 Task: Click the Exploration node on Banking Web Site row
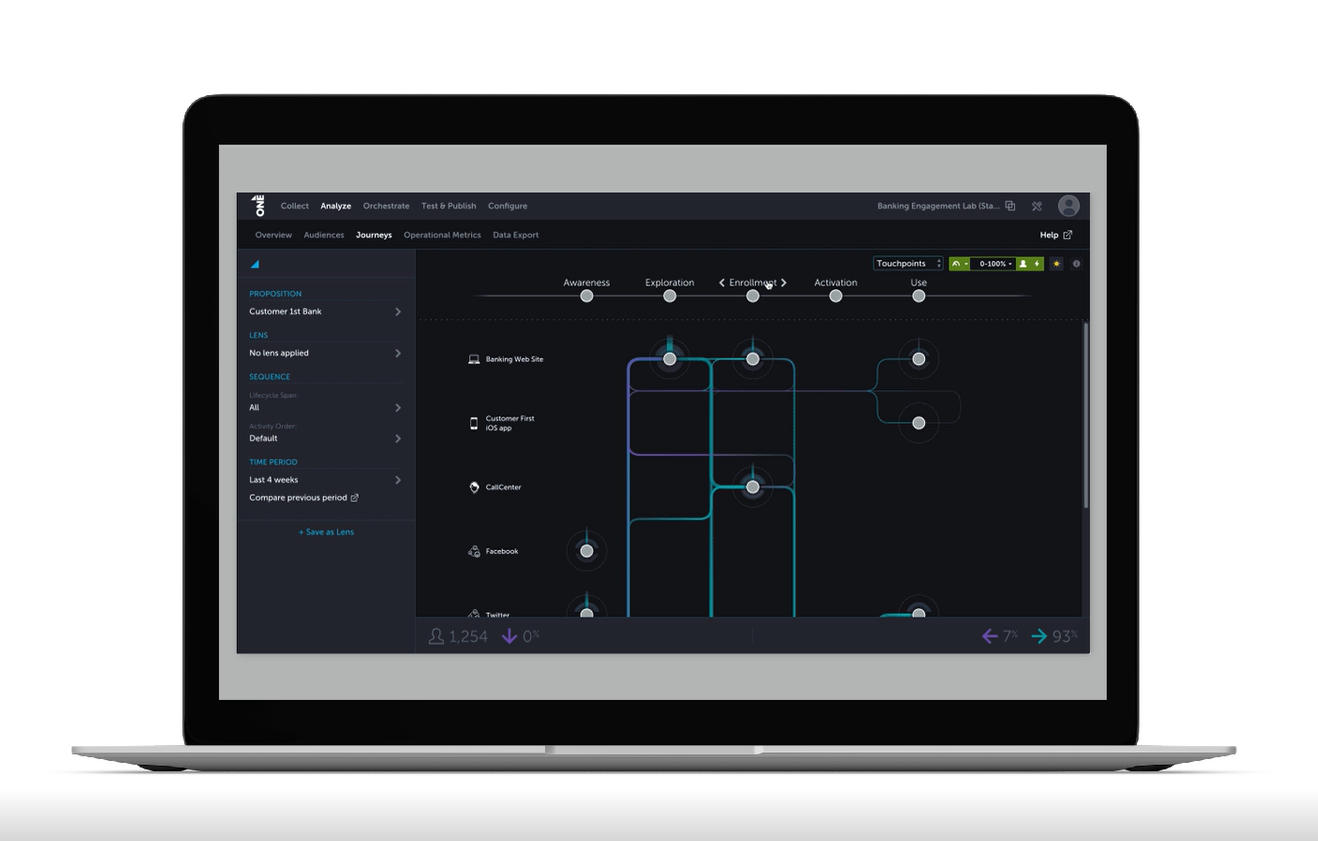670,359
